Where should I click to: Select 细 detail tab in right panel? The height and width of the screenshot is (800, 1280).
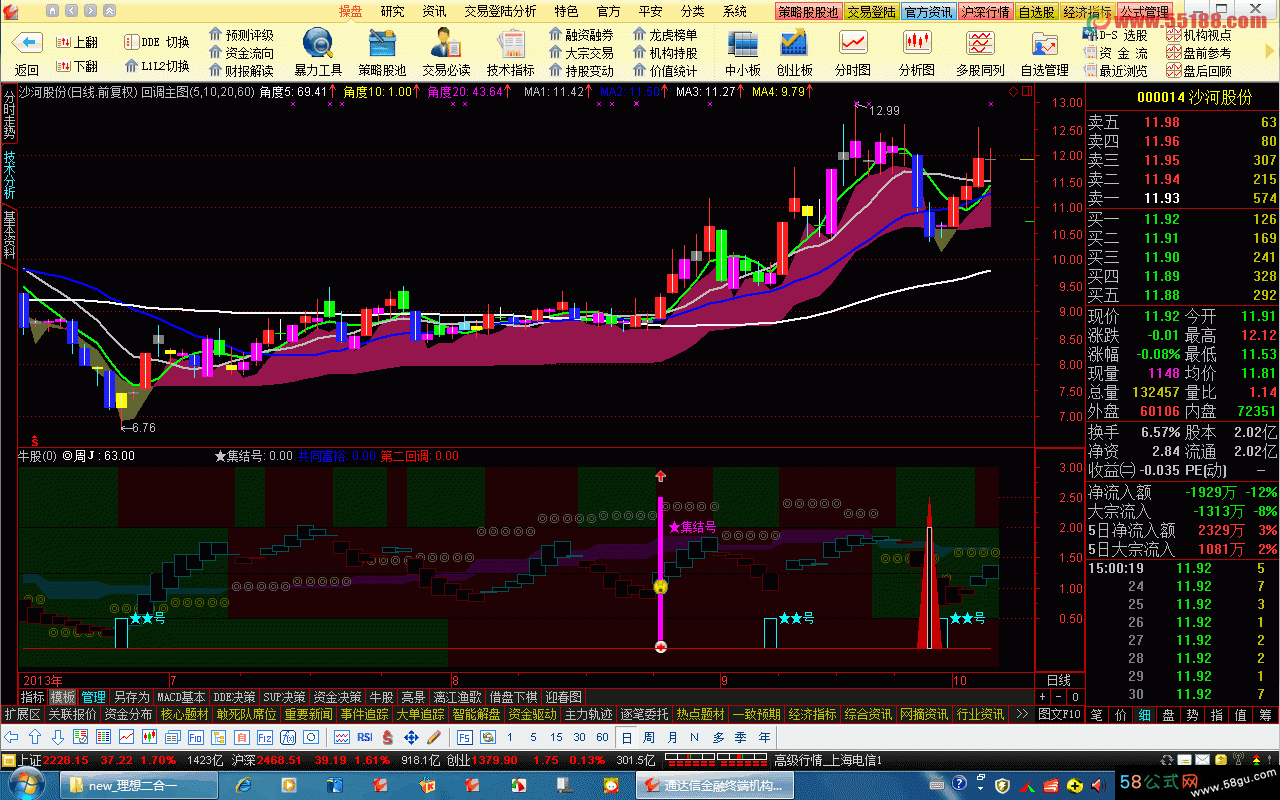pyautogui.click(x=1145, y=714)
